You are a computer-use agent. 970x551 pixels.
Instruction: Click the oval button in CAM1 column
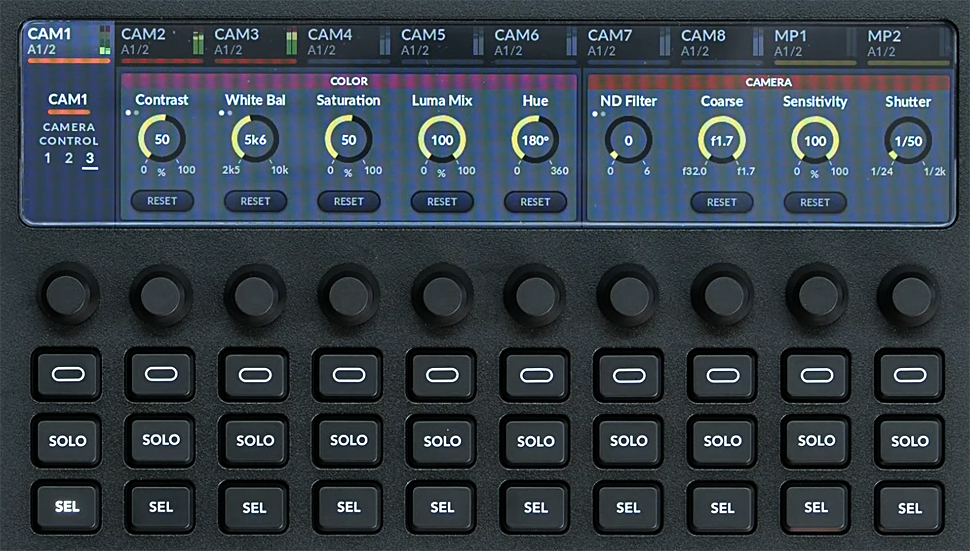tap(67, 374)
